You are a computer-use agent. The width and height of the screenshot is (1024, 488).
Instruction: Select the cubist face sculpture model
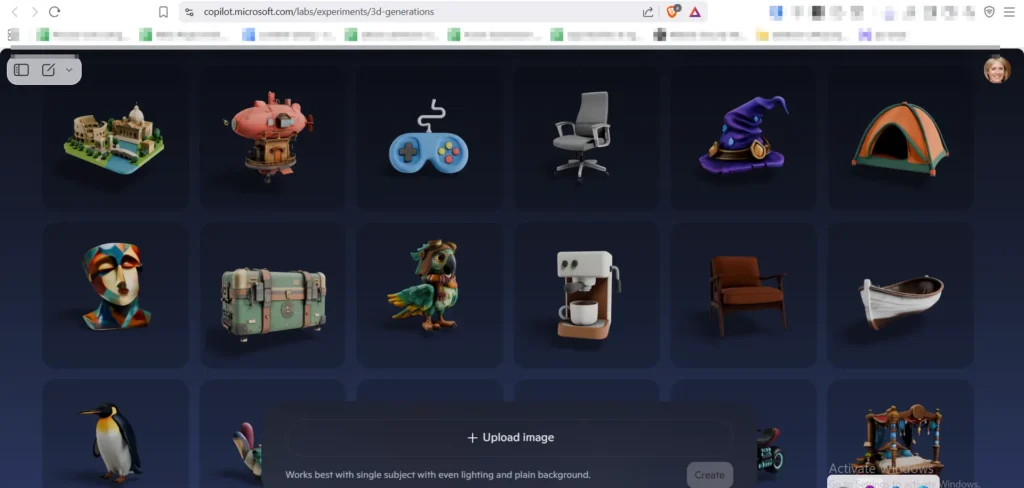(116, 295)
